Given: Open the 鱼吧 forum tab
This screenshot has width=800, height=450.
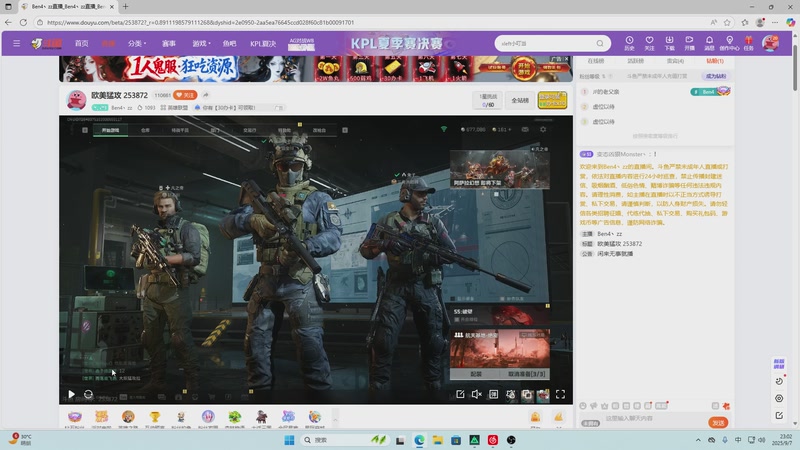Looking at the screenshot, I should click(230, 44).
